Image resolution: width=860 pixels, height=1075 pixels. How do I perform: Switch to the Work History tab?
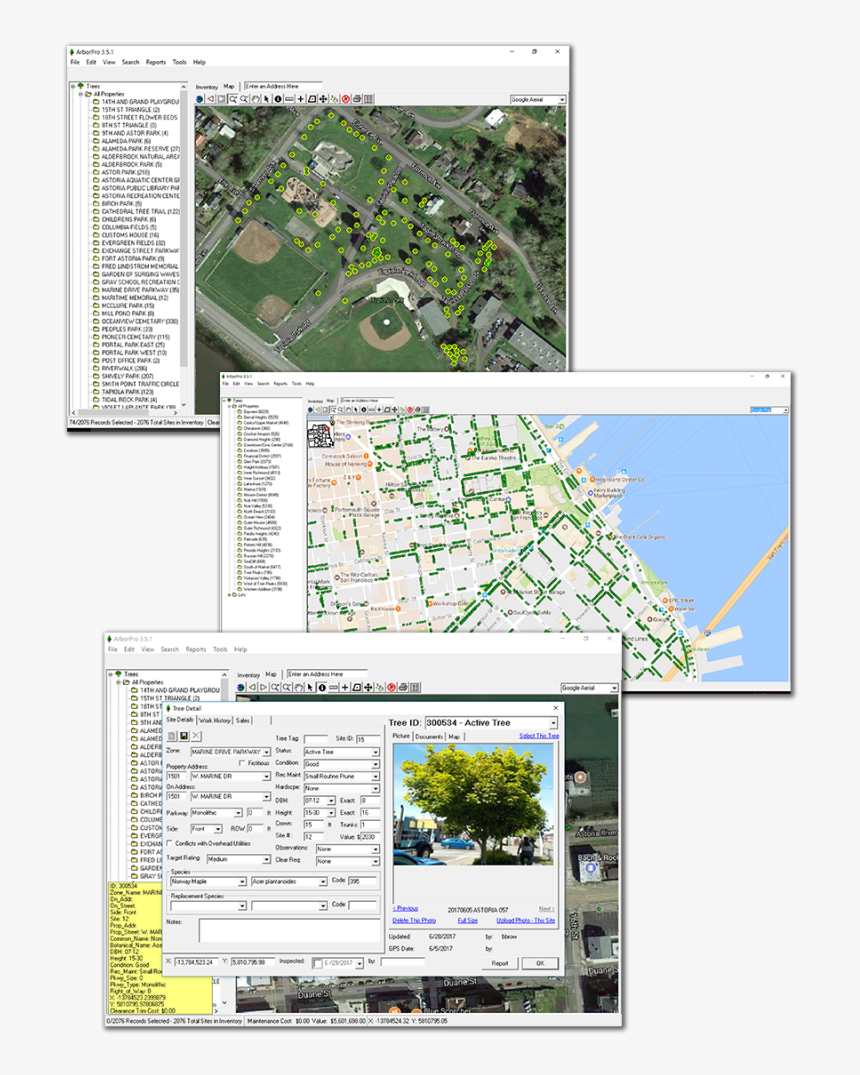pos(215,721)
